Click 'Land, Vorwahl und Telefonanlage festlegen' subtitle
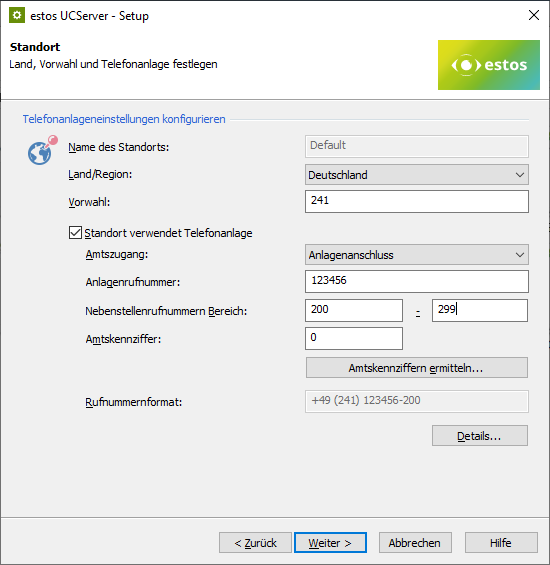Screen dimensions: 550x565 (113, 64)
